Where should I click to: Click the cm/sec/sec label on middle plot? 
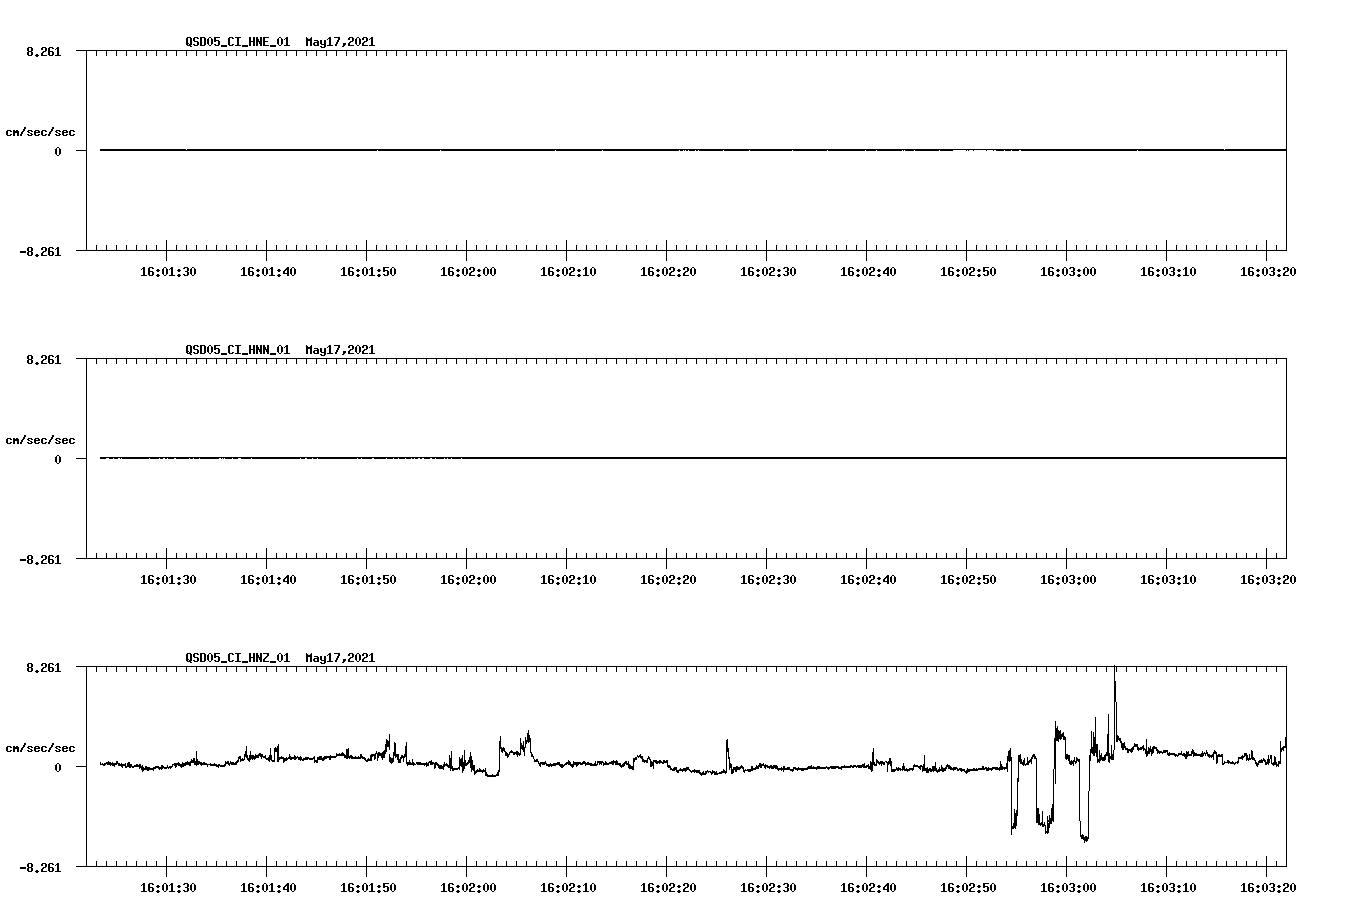coord(41,439)
